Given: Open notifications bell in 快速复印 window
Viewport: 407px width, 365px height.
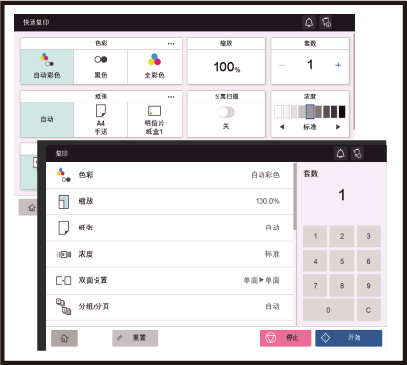Looking at the screenshot, I should [x=309, y=23].
